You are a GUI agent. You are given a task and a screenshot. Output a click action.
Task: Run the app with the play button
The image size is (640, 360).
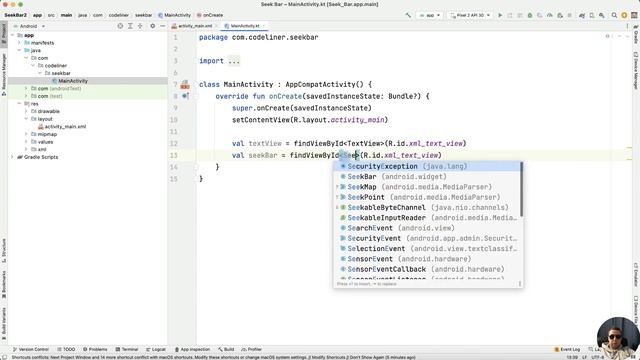[x=500, y=15]
